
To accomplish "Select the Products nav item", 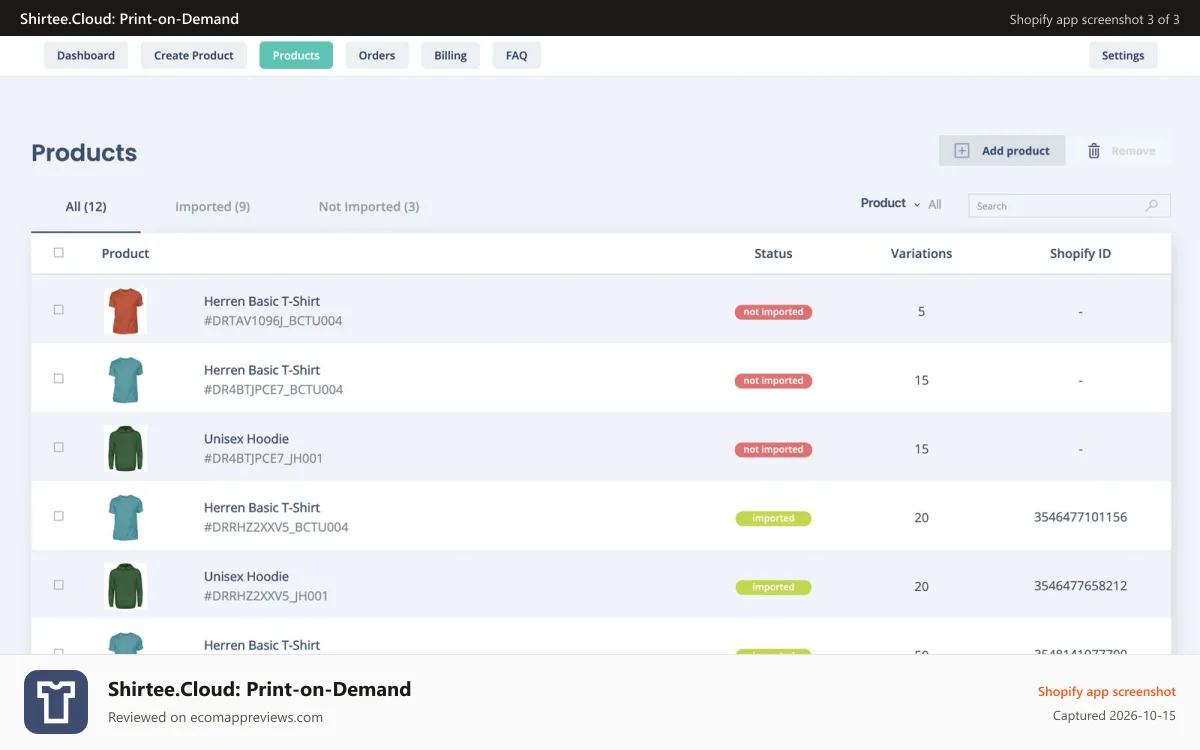I will pos(296,55).
